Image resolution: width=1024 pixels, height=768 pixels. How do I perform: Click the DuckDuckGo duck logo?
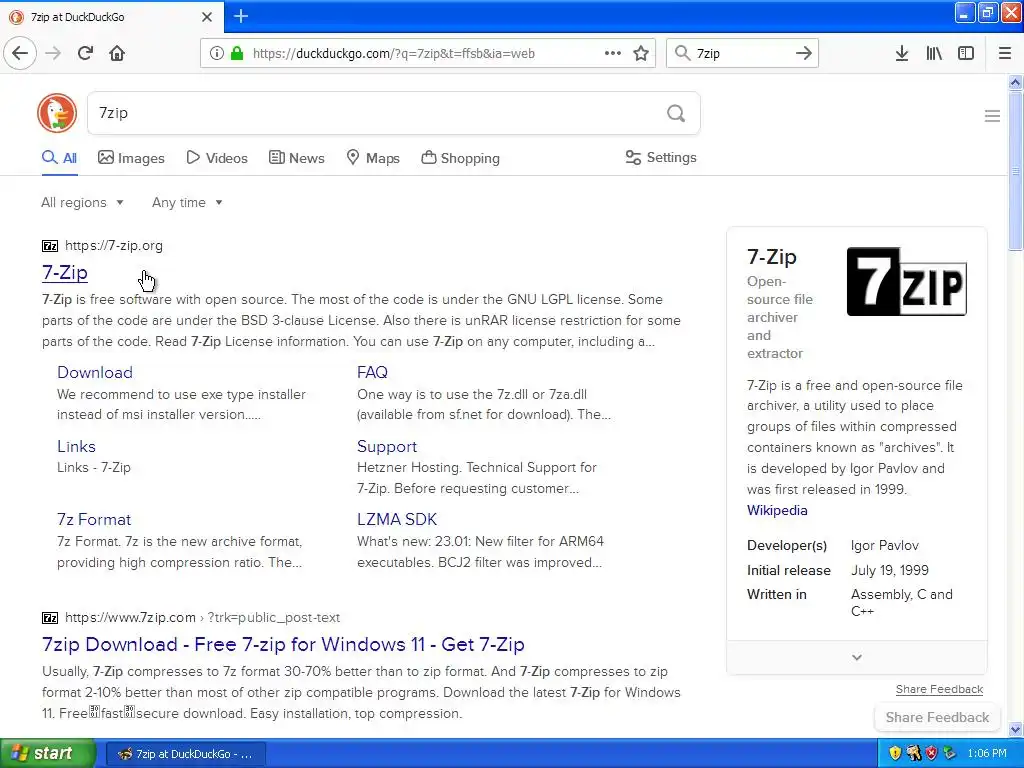57,113
